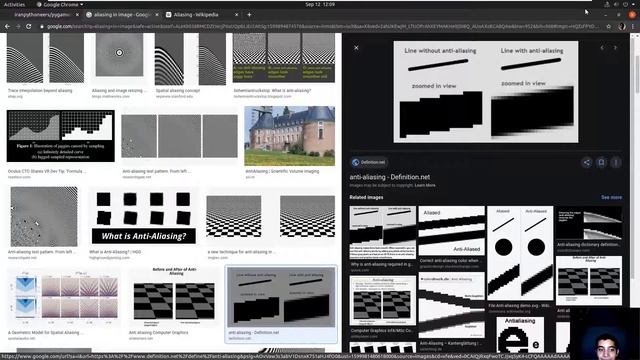Open three-dot more options in preview panel
Screen dimensions: 640x360
[616, 162]
